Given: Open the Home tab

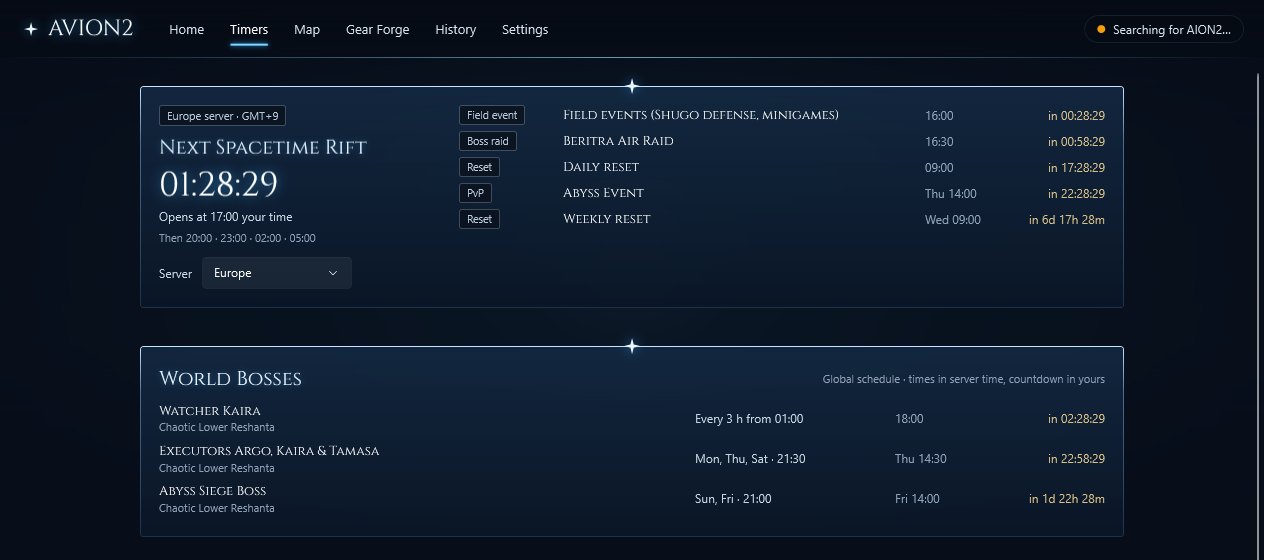Looking at the screenshot, I should (187, 30).
